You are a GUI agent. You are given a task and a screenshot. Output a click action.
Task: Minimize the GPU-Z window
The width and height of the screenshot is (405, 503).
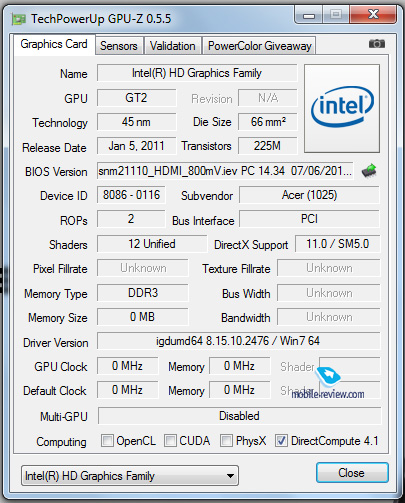309,15
